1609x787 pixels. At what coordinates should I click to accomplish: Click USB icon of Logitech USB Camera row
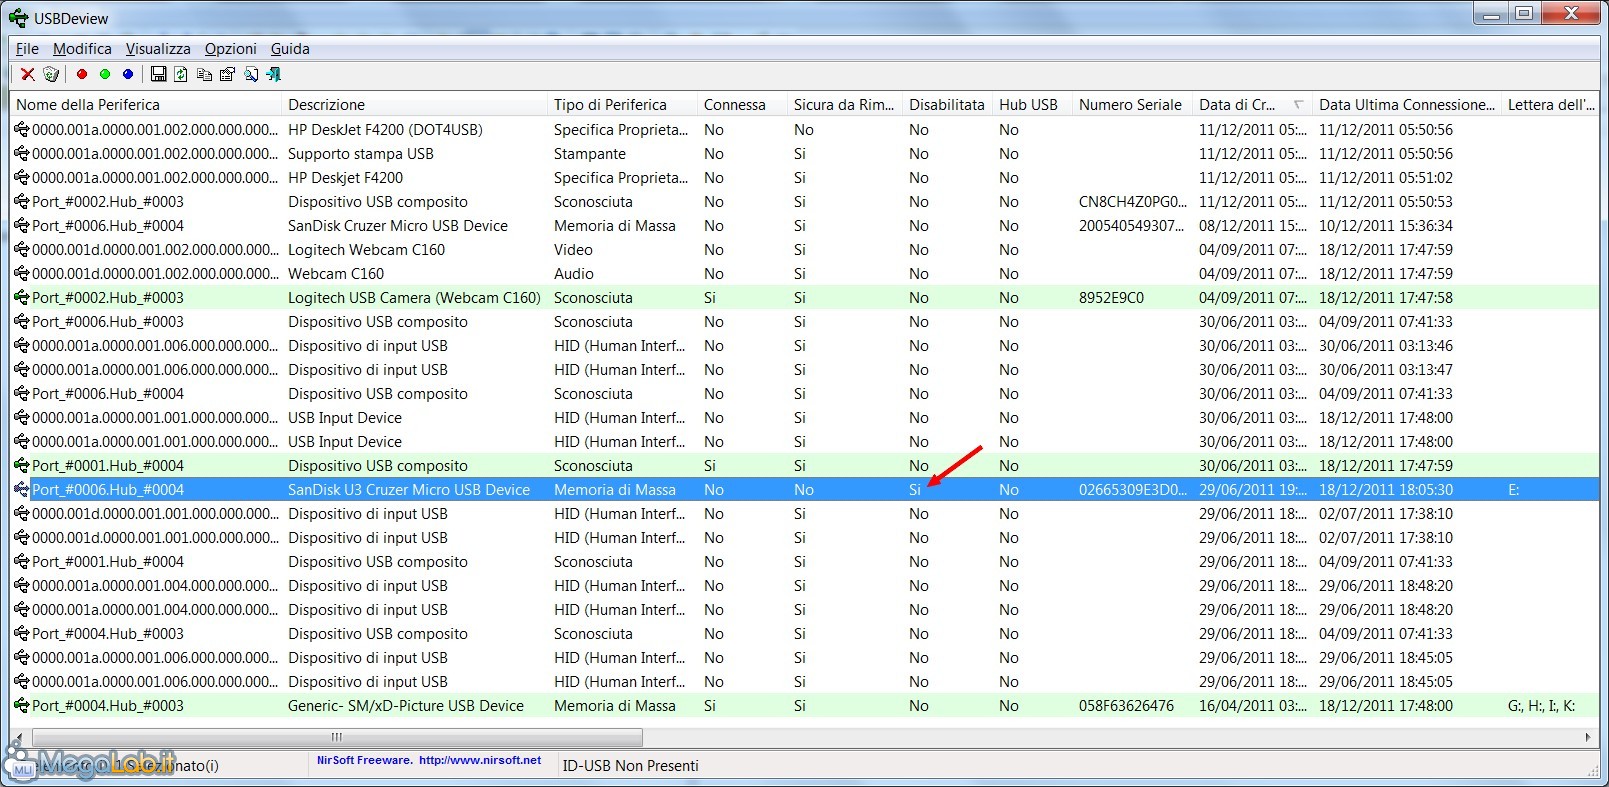21,297
